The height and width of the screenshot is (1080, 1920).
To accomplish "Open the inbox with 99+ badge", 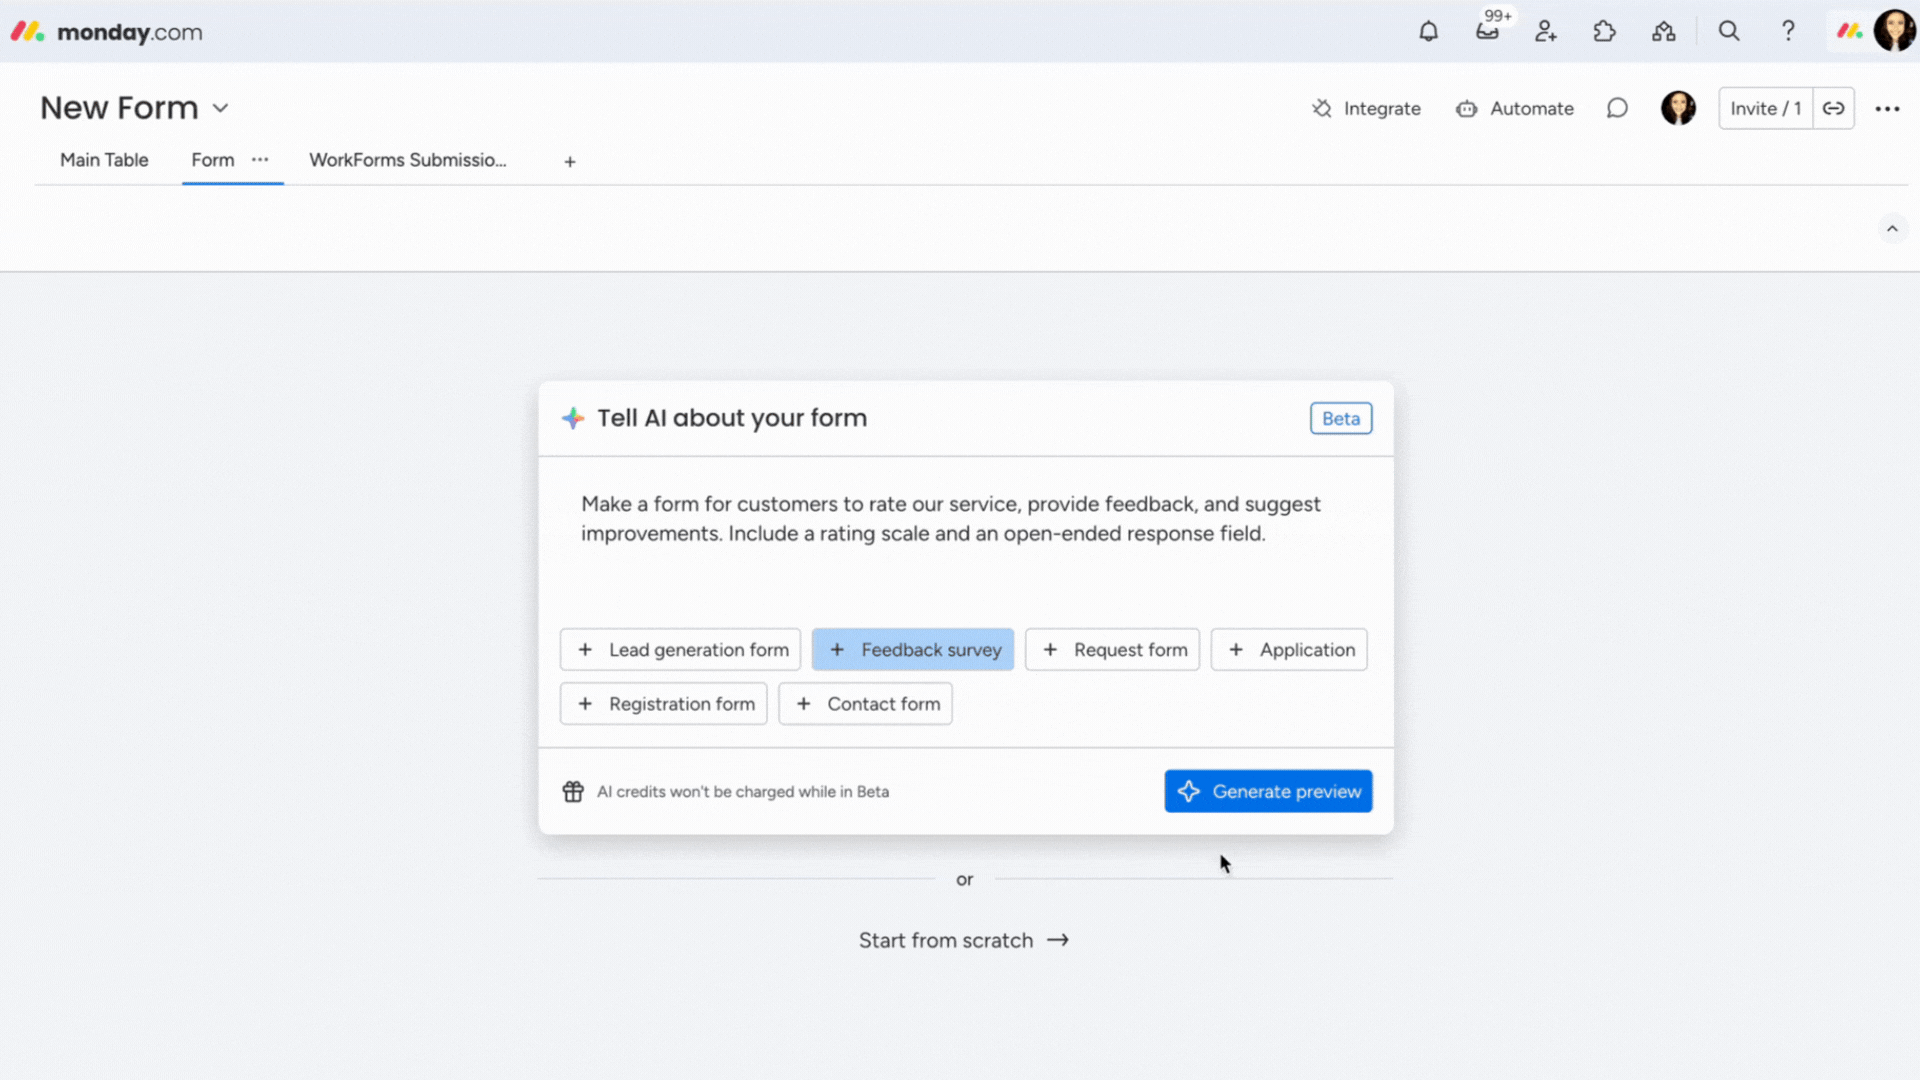I will (x=1487, y=31).
